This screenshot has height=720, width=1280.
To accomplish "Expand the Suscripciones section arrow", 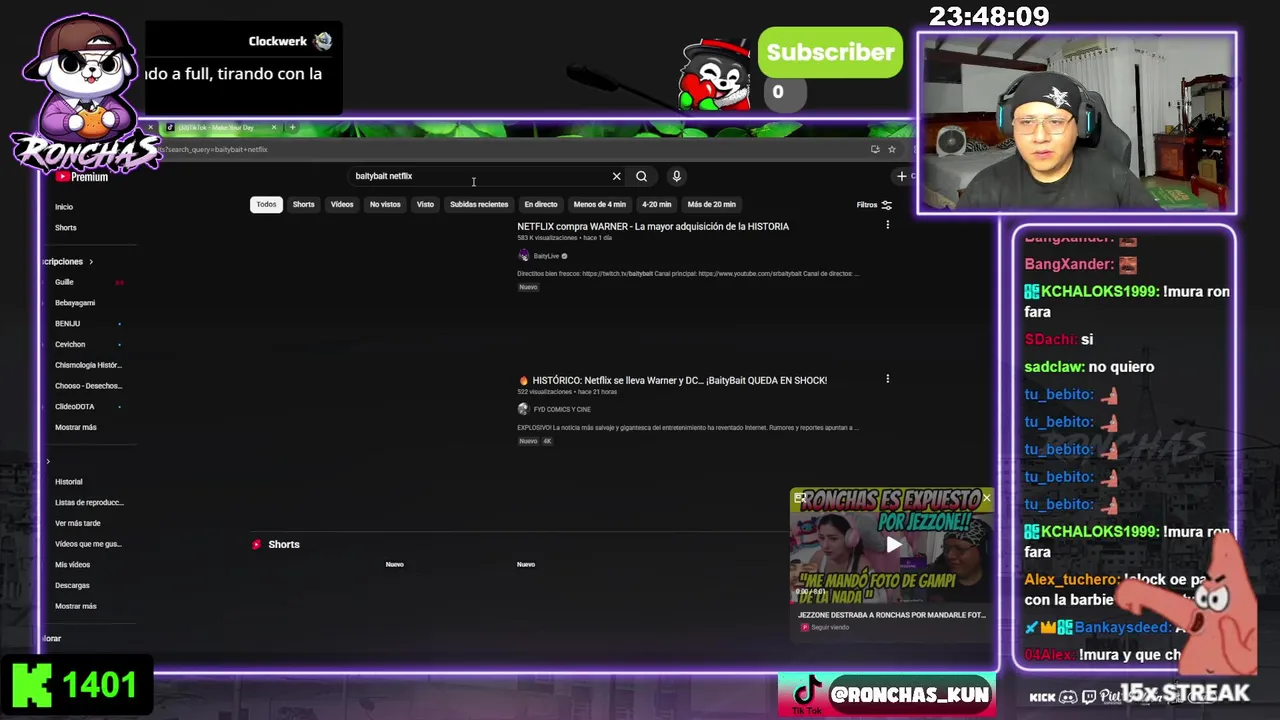I will 91,262.
